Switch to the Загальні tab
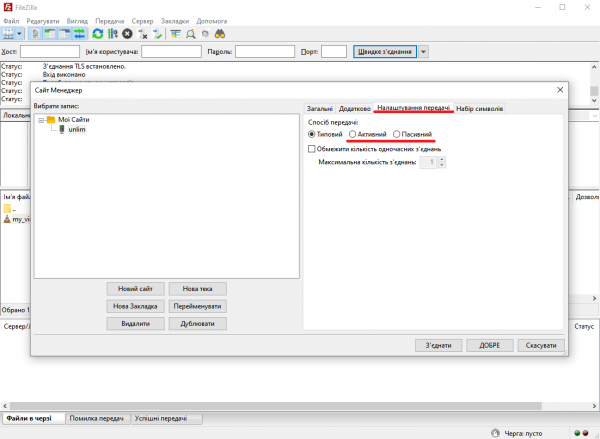Screen dimensions: 600x439 [319, 108]
